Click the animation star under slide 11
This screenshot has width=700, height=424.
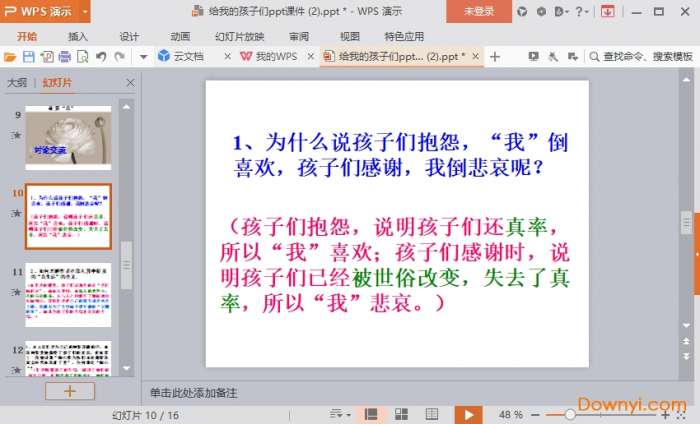coord(17,292)
